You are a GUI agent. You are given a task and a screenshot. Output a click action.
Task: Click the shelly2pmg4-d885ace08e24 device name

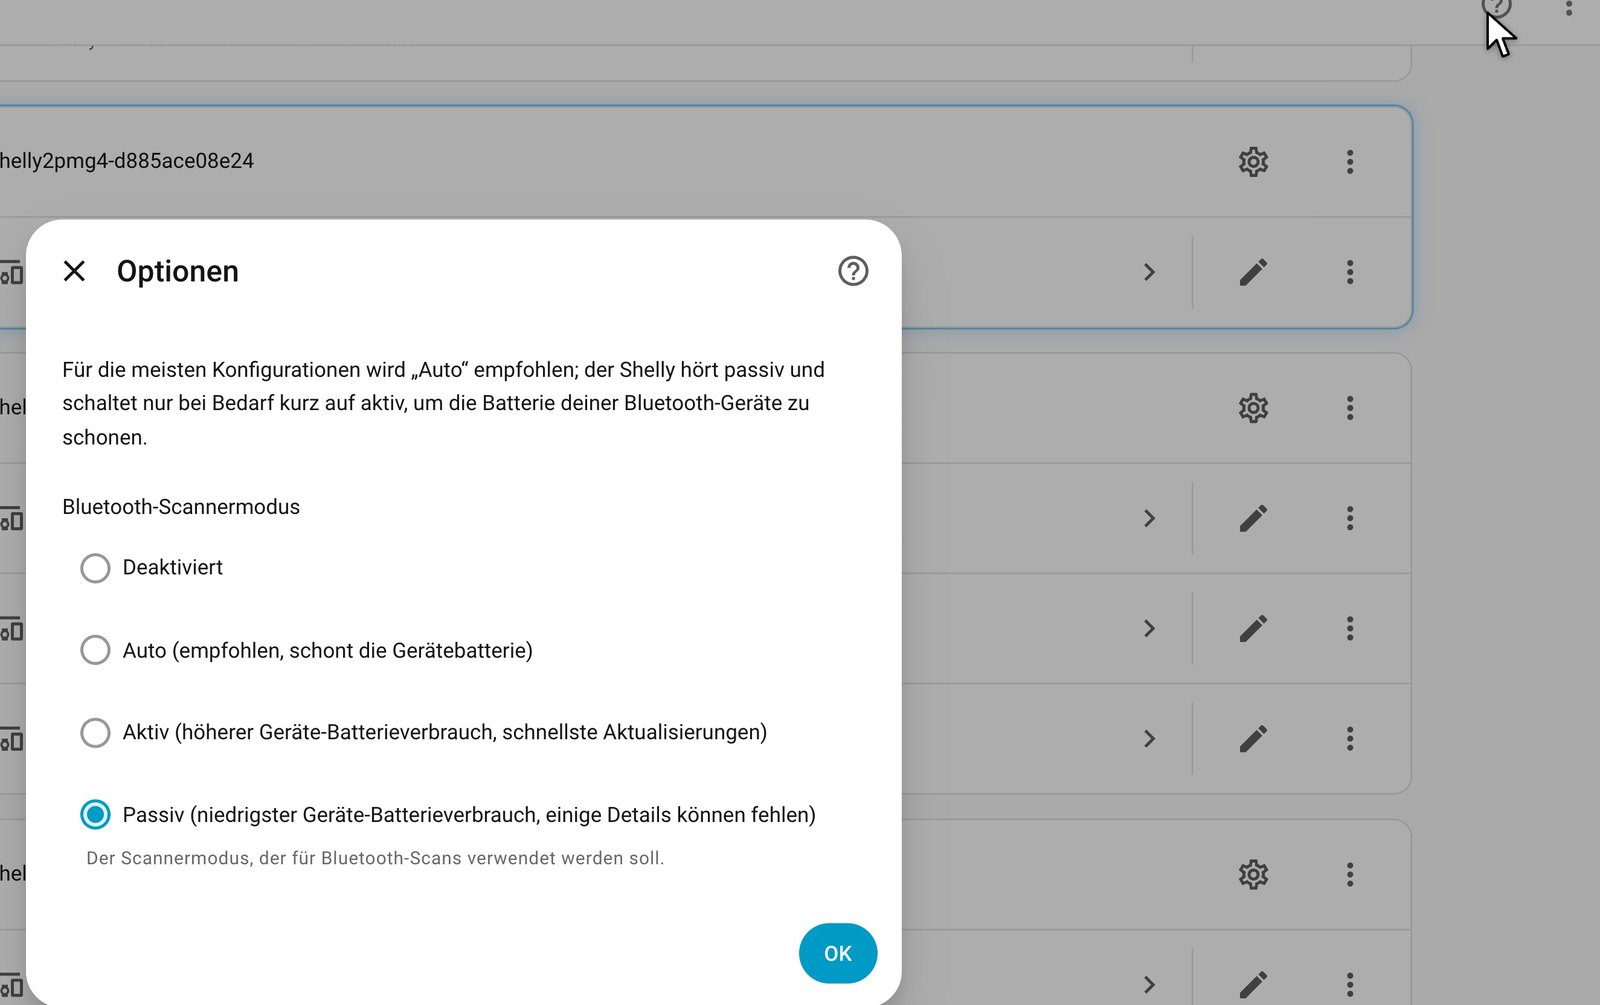point(126,161)
